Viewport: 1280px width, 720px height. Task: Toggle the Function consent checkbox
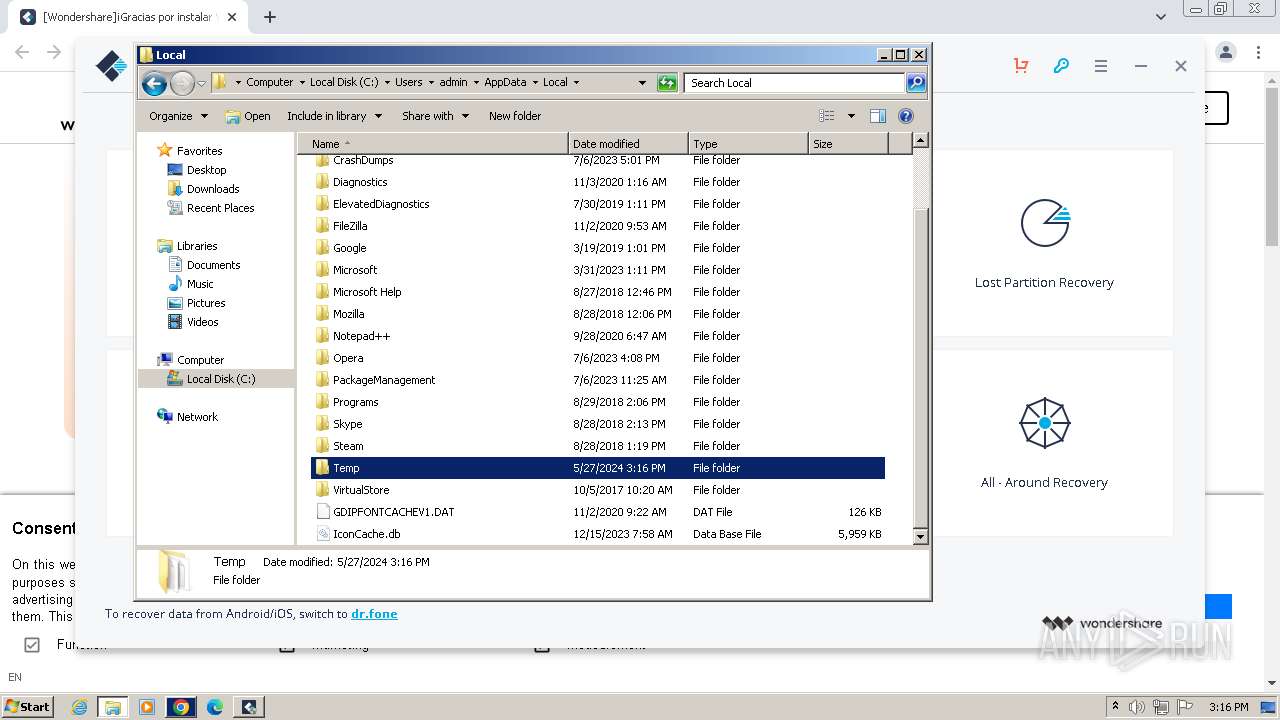click(32, 645)
